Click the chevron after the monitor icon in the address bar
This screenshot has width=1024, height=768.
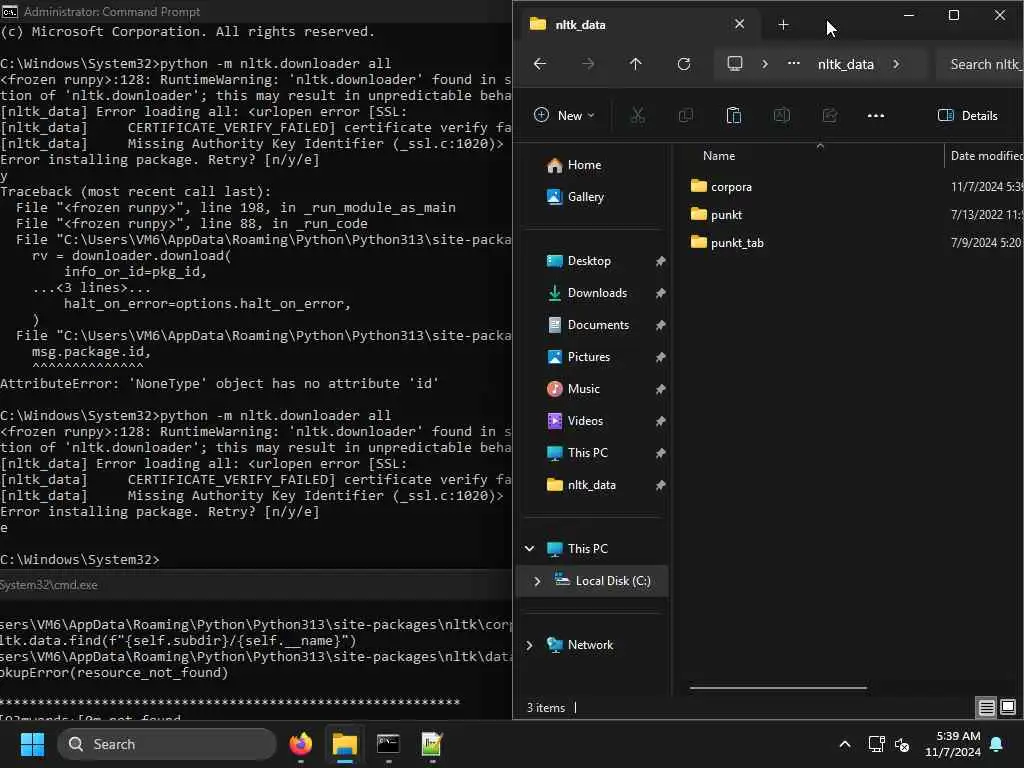pyautogui.click(x=765, y=64)
